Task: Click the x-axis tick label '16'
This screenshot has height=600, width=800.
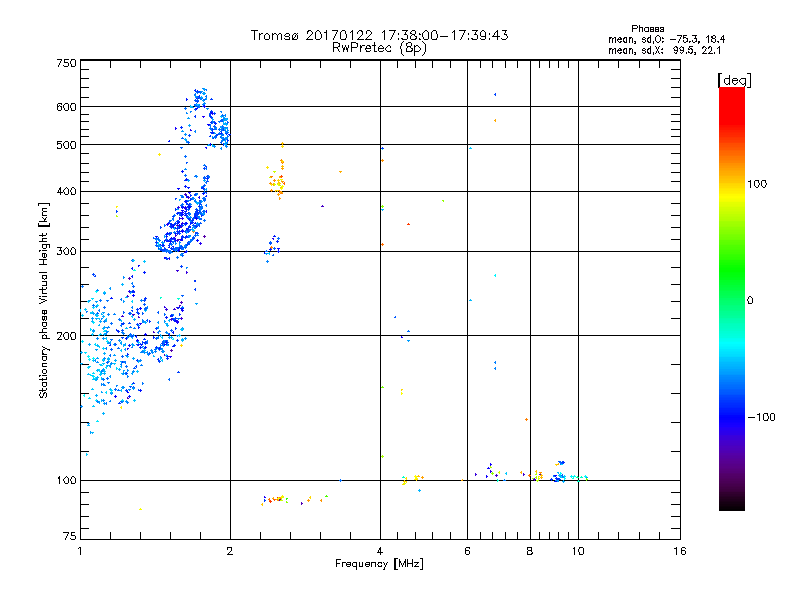Action: [x=680, y=551]
